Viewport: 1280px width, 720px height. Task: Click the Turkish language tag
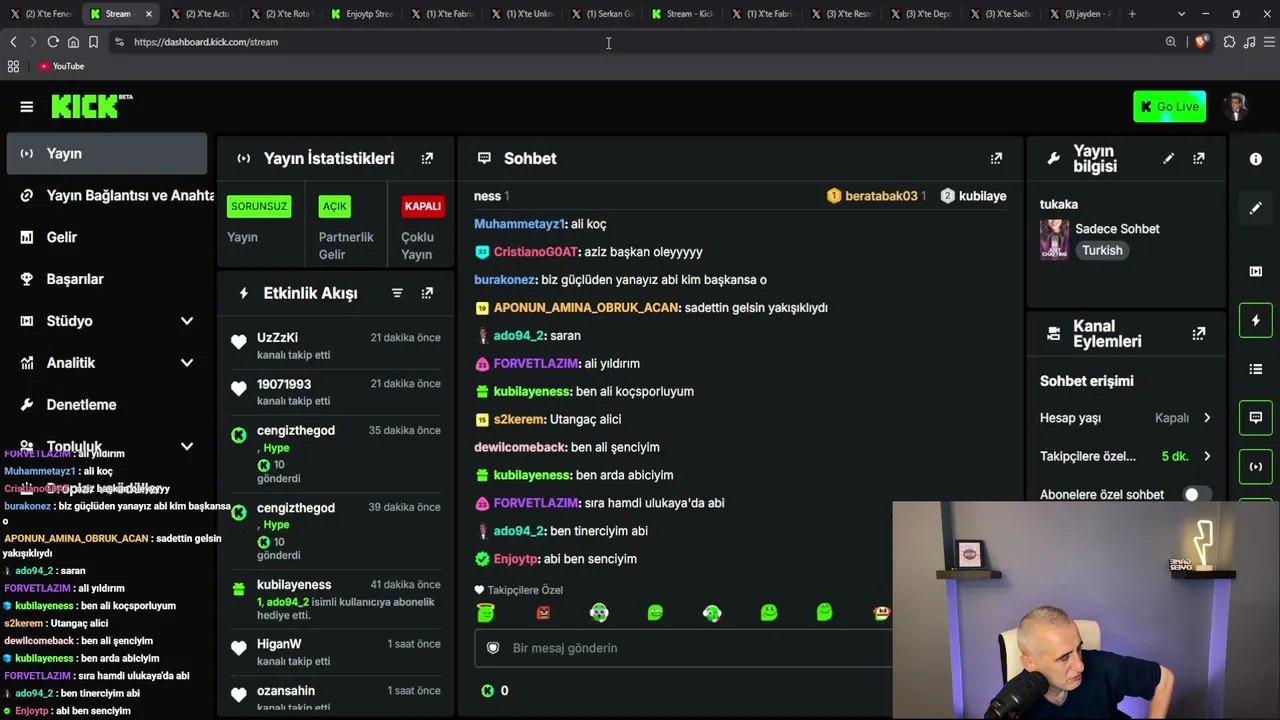coord(1102,251)
